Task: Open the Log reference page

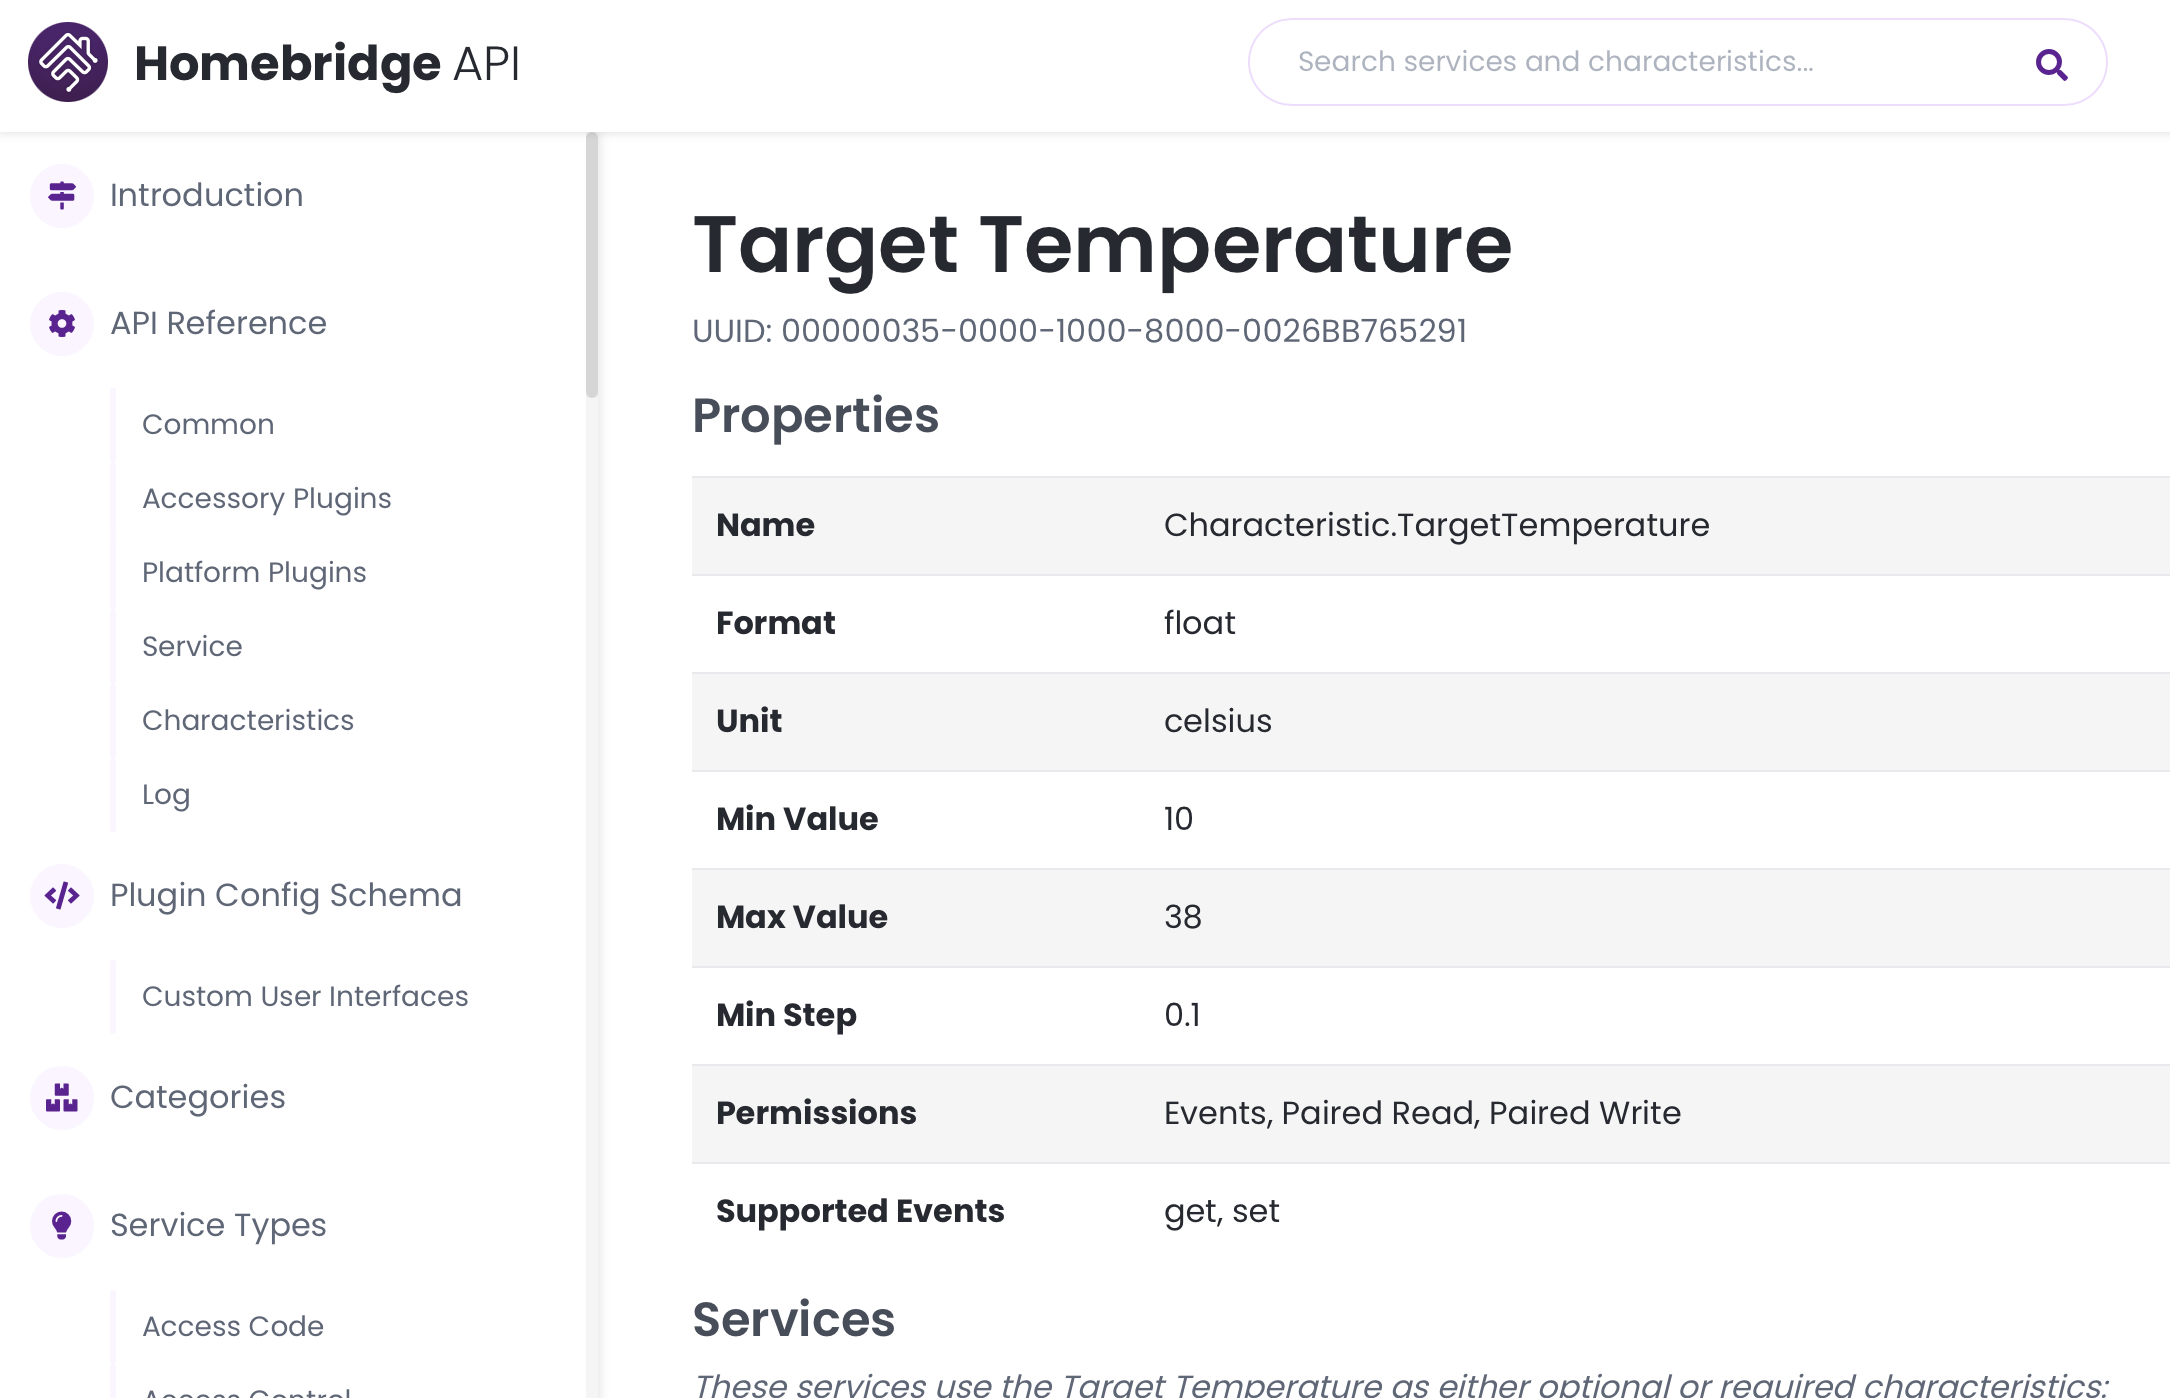Action: pyautogui.click(x=166, y=794)
